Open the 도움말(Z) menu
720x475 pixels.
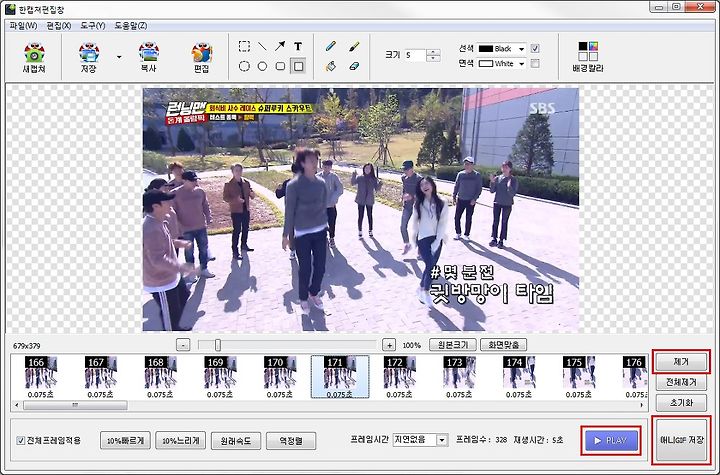tap(131, 26)
